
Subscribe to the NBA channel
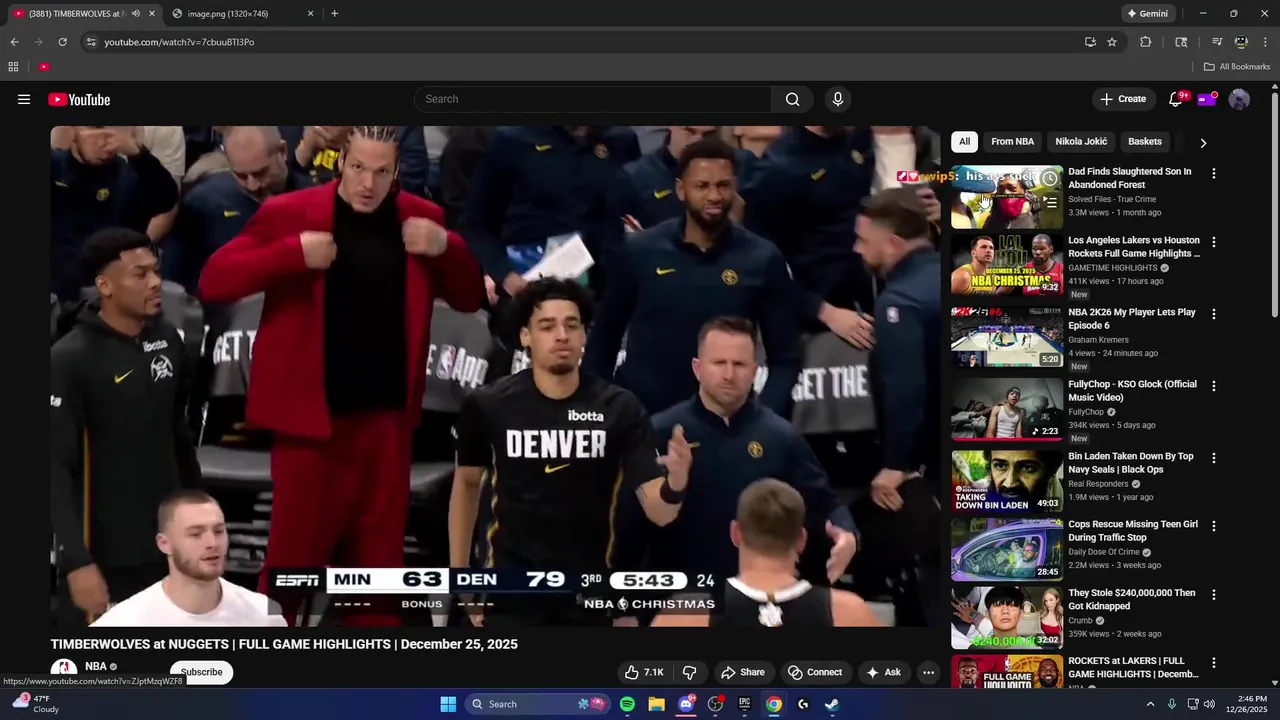[202, 672]
